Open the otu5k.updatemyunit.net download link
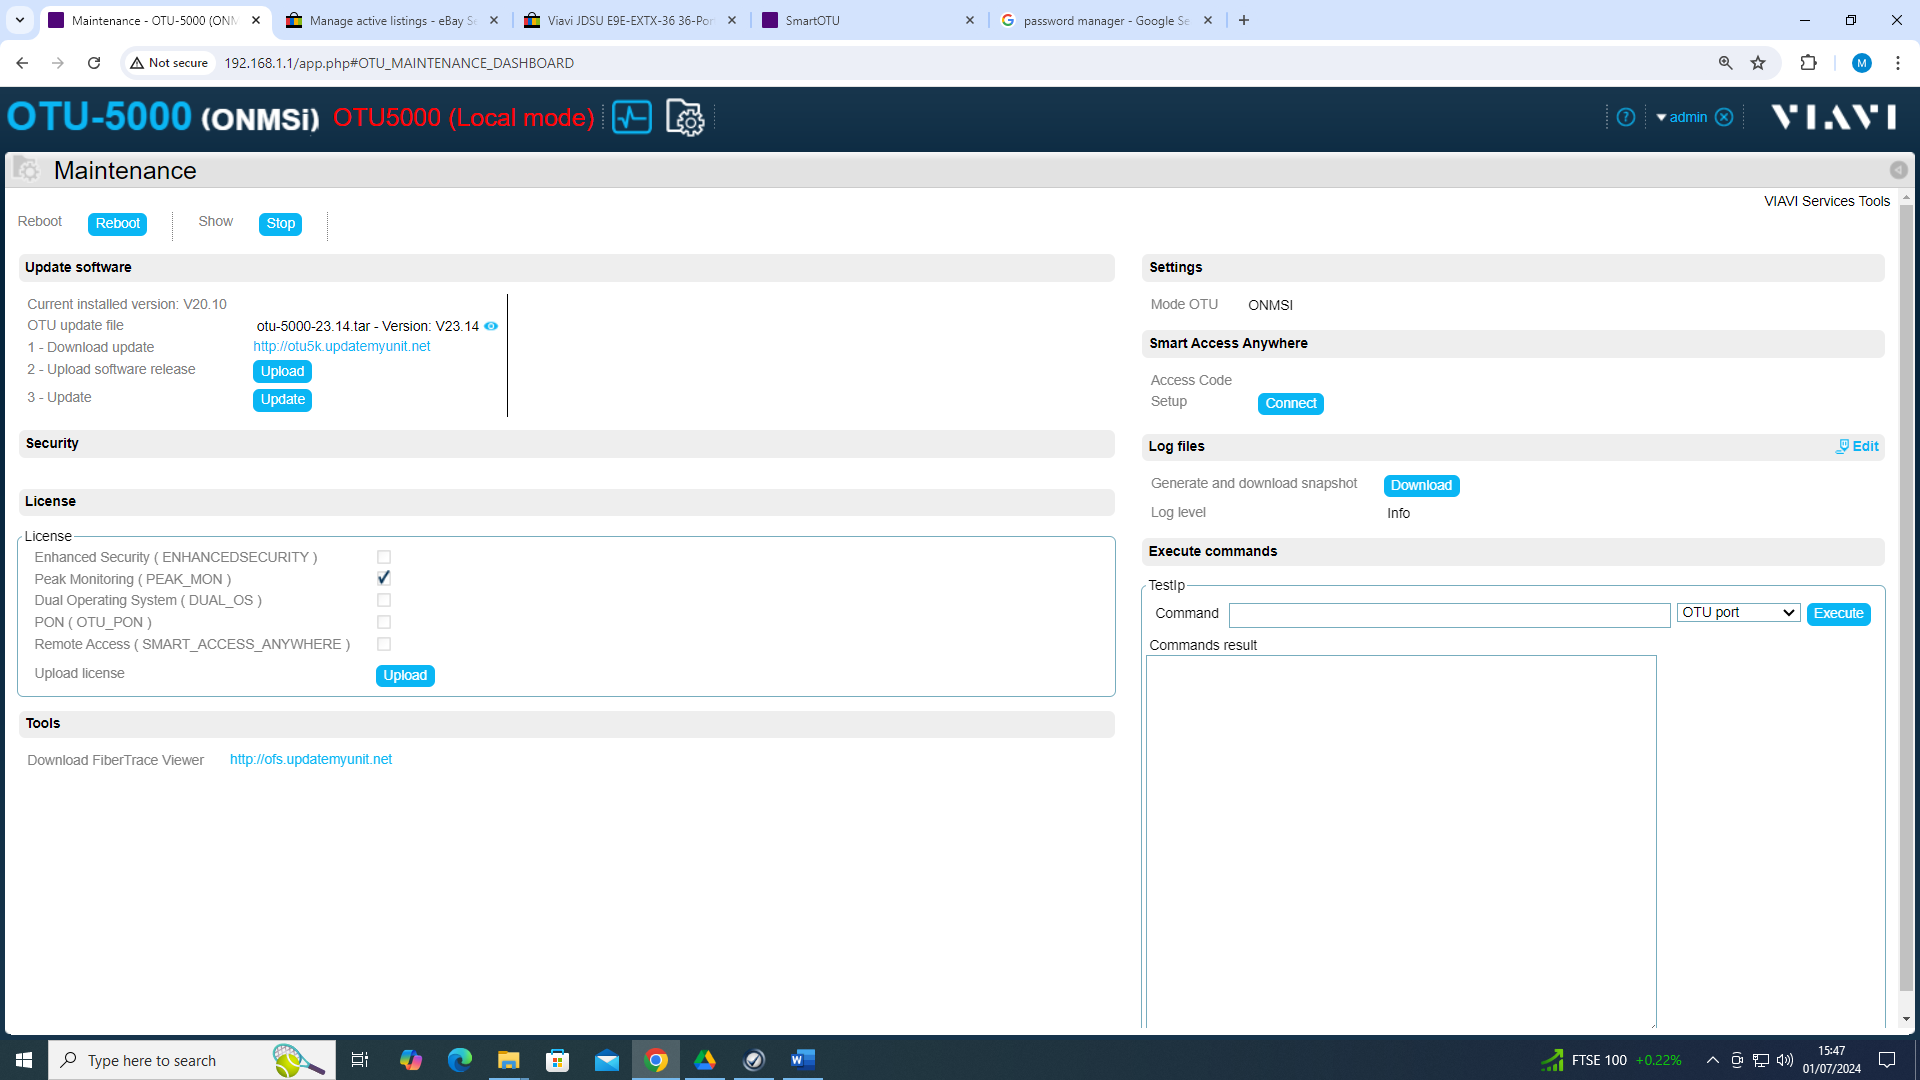The height and width of the screenshot is (1080, 1920). pyautogui.click(x=341, y=346)
